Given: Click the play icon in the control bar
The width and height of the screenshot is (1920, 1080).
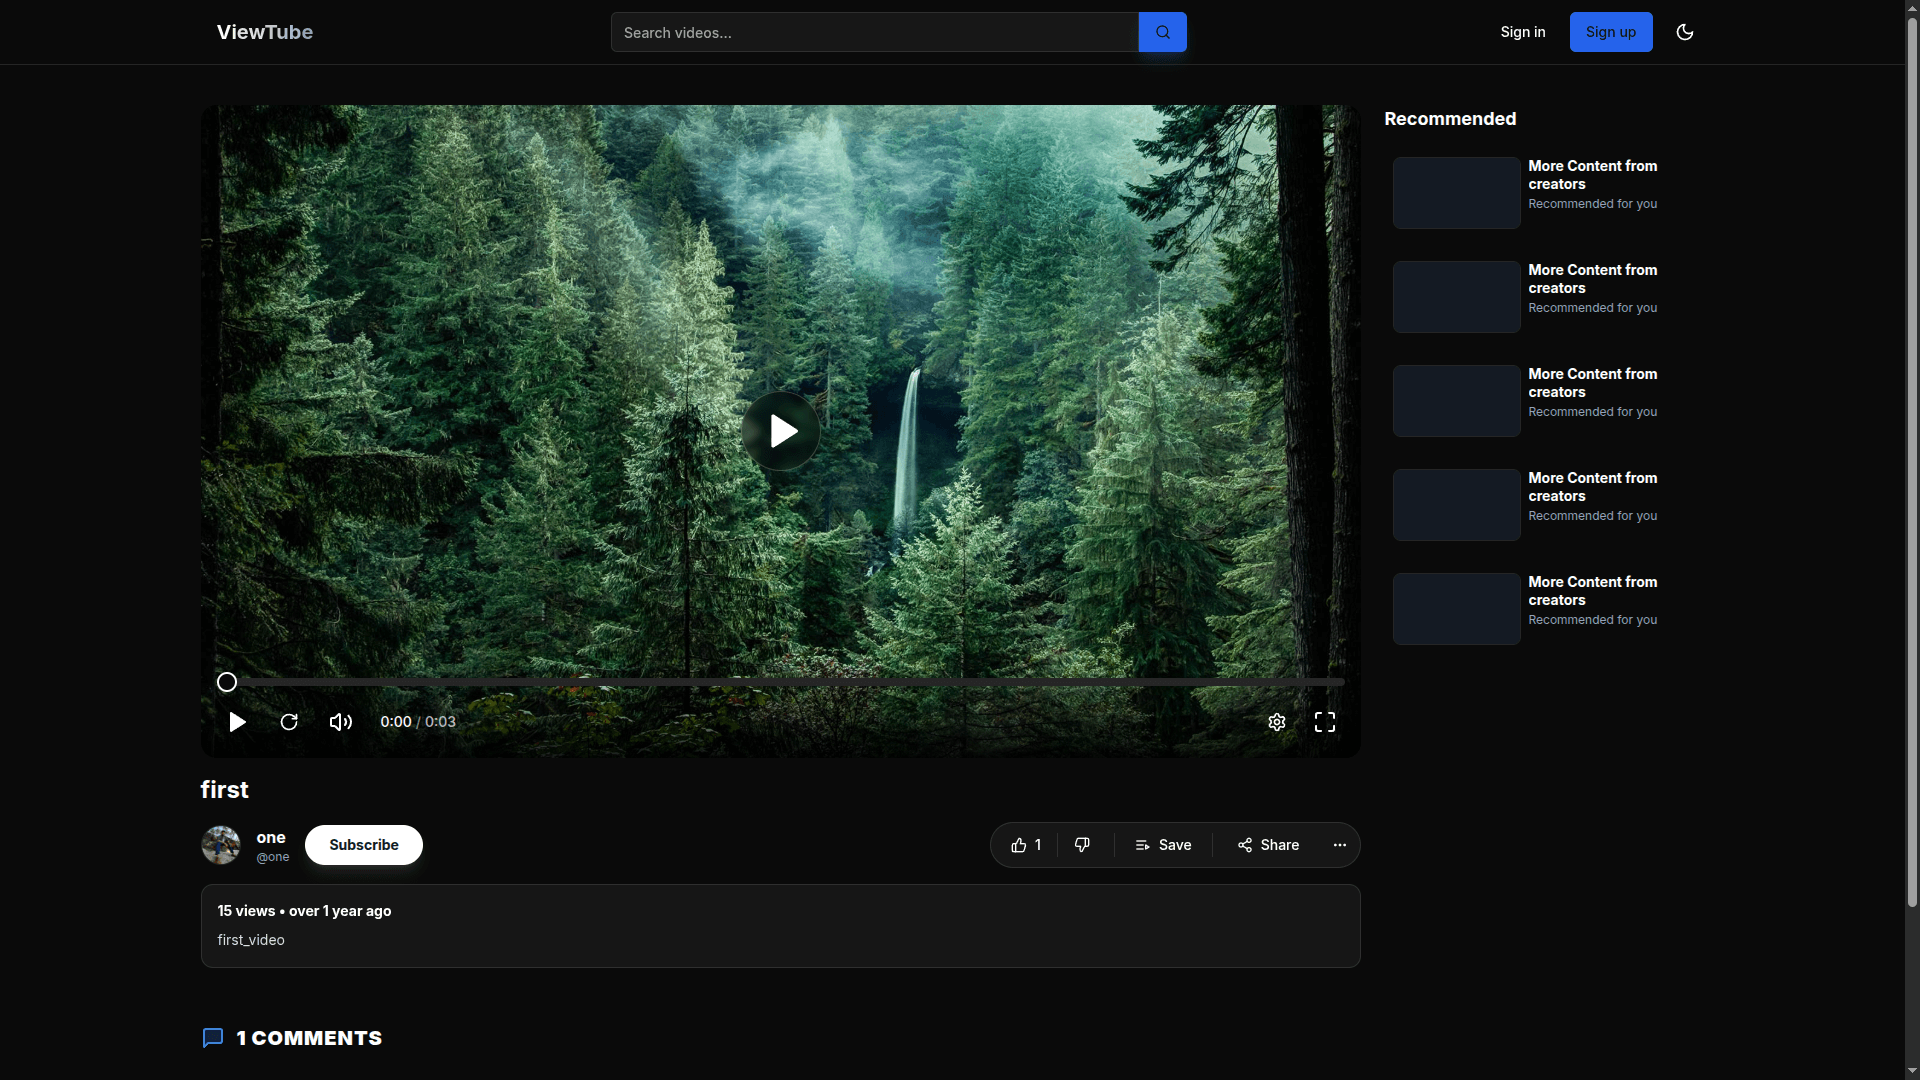Looking at the screenshot, I should click(x=236, y=721).
